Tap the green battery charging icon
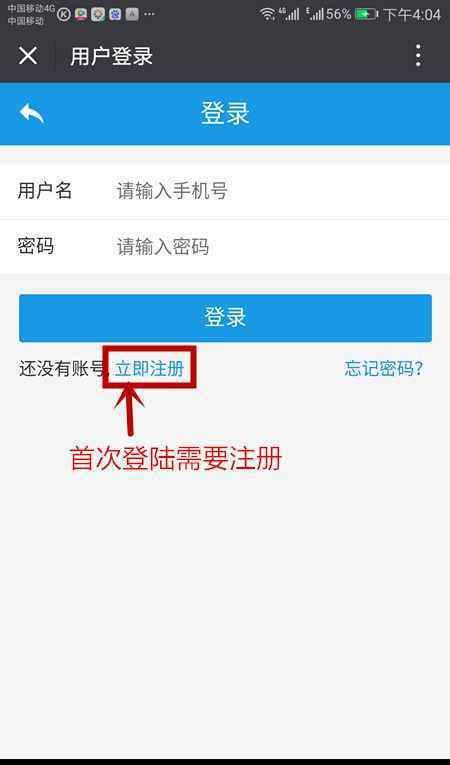The width and height of the screenshot is (450, 765). 367,14
